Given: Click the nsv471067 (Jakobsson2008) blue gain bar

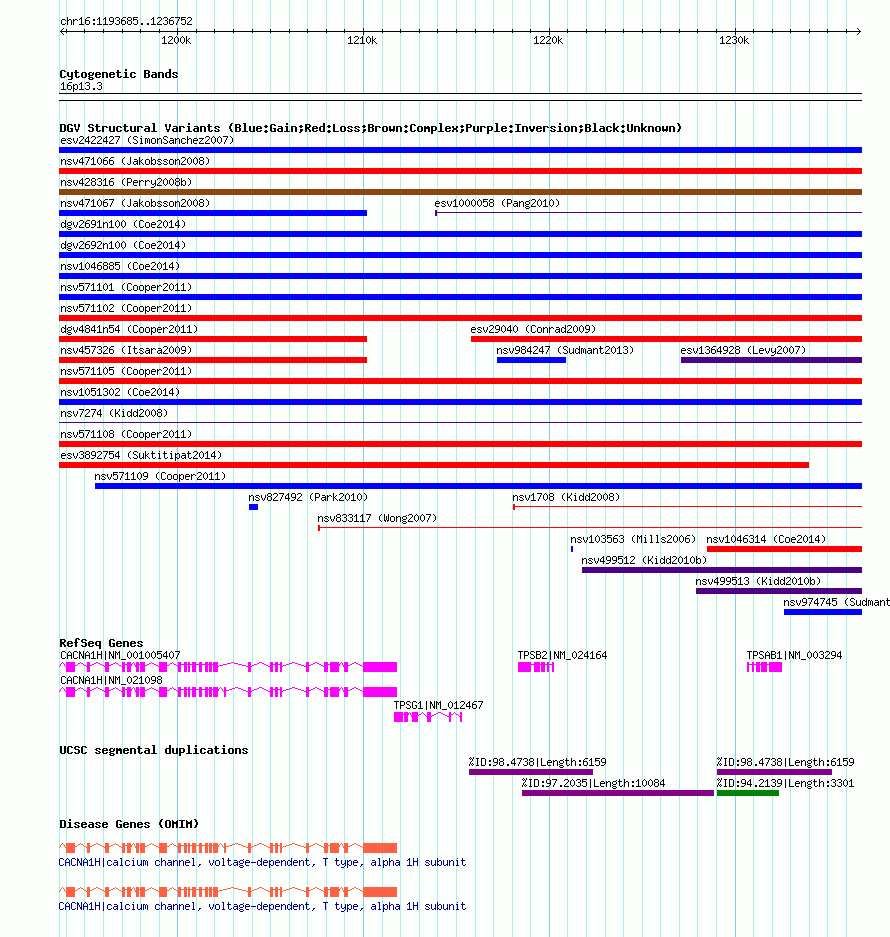Looking at the screenshot, I should 213,213.
